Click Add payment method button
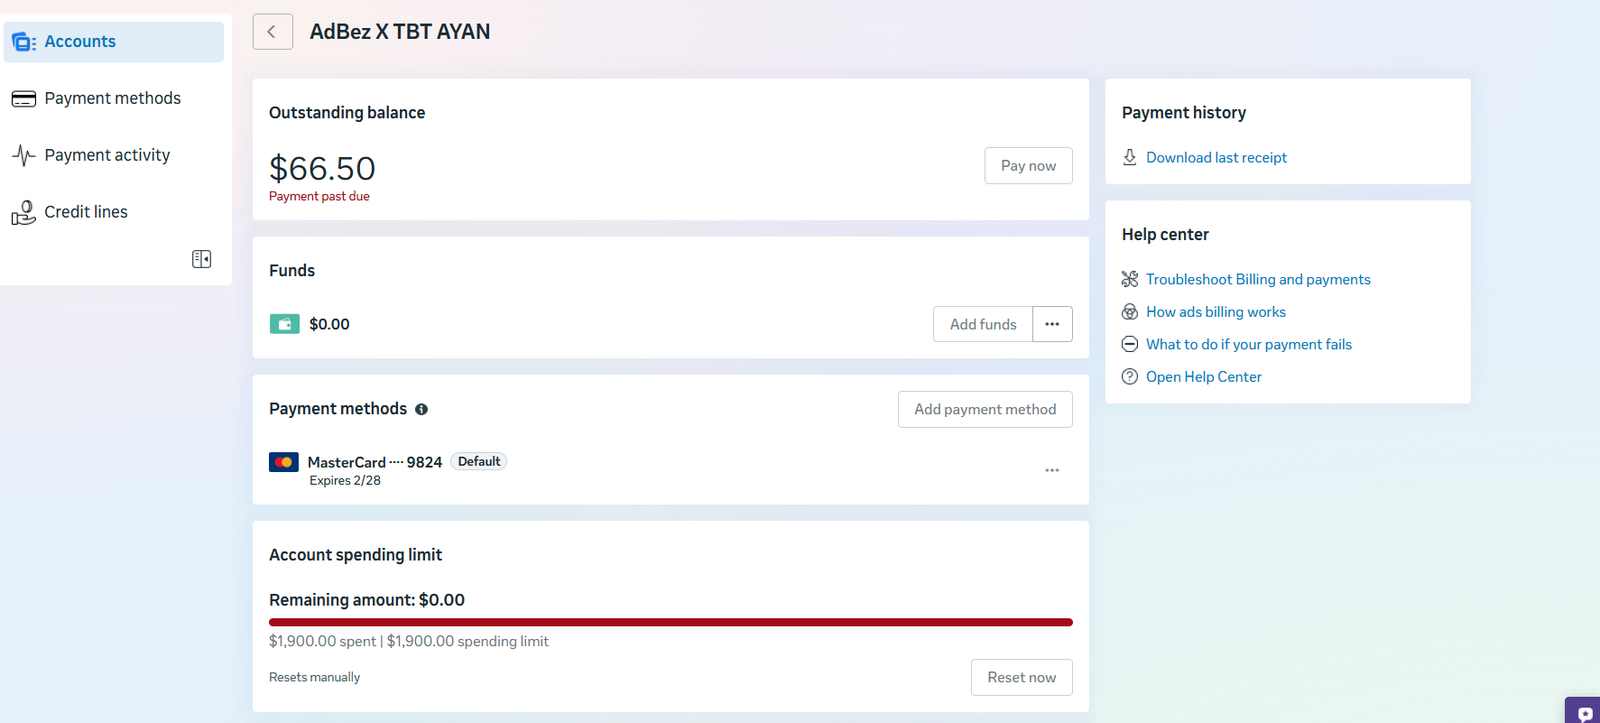The width and height of the screenshot is (1600, 723). tap(985, 409)
